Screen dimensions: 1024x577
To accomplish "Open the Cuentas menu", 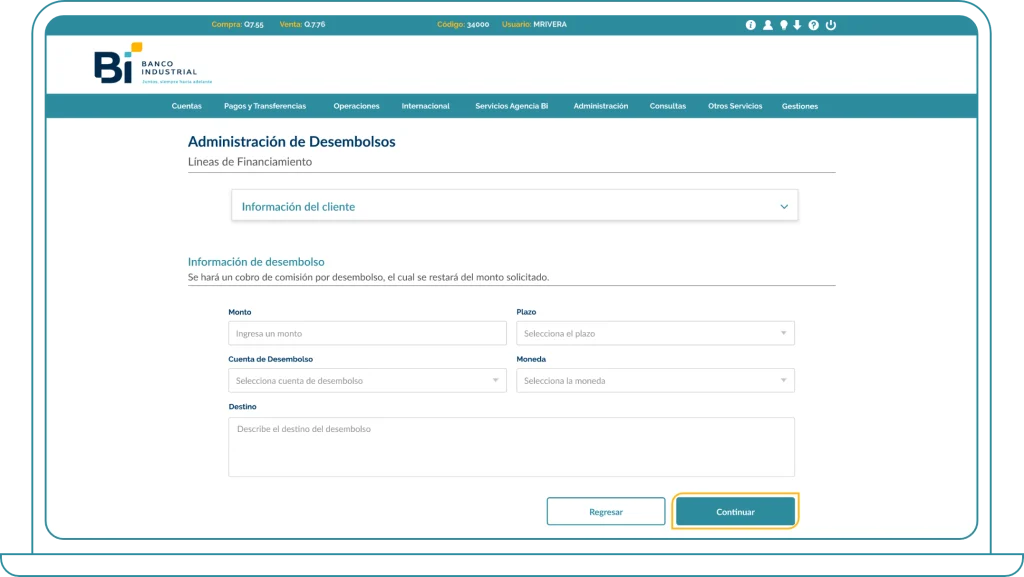I will click(x=186, y=106).
